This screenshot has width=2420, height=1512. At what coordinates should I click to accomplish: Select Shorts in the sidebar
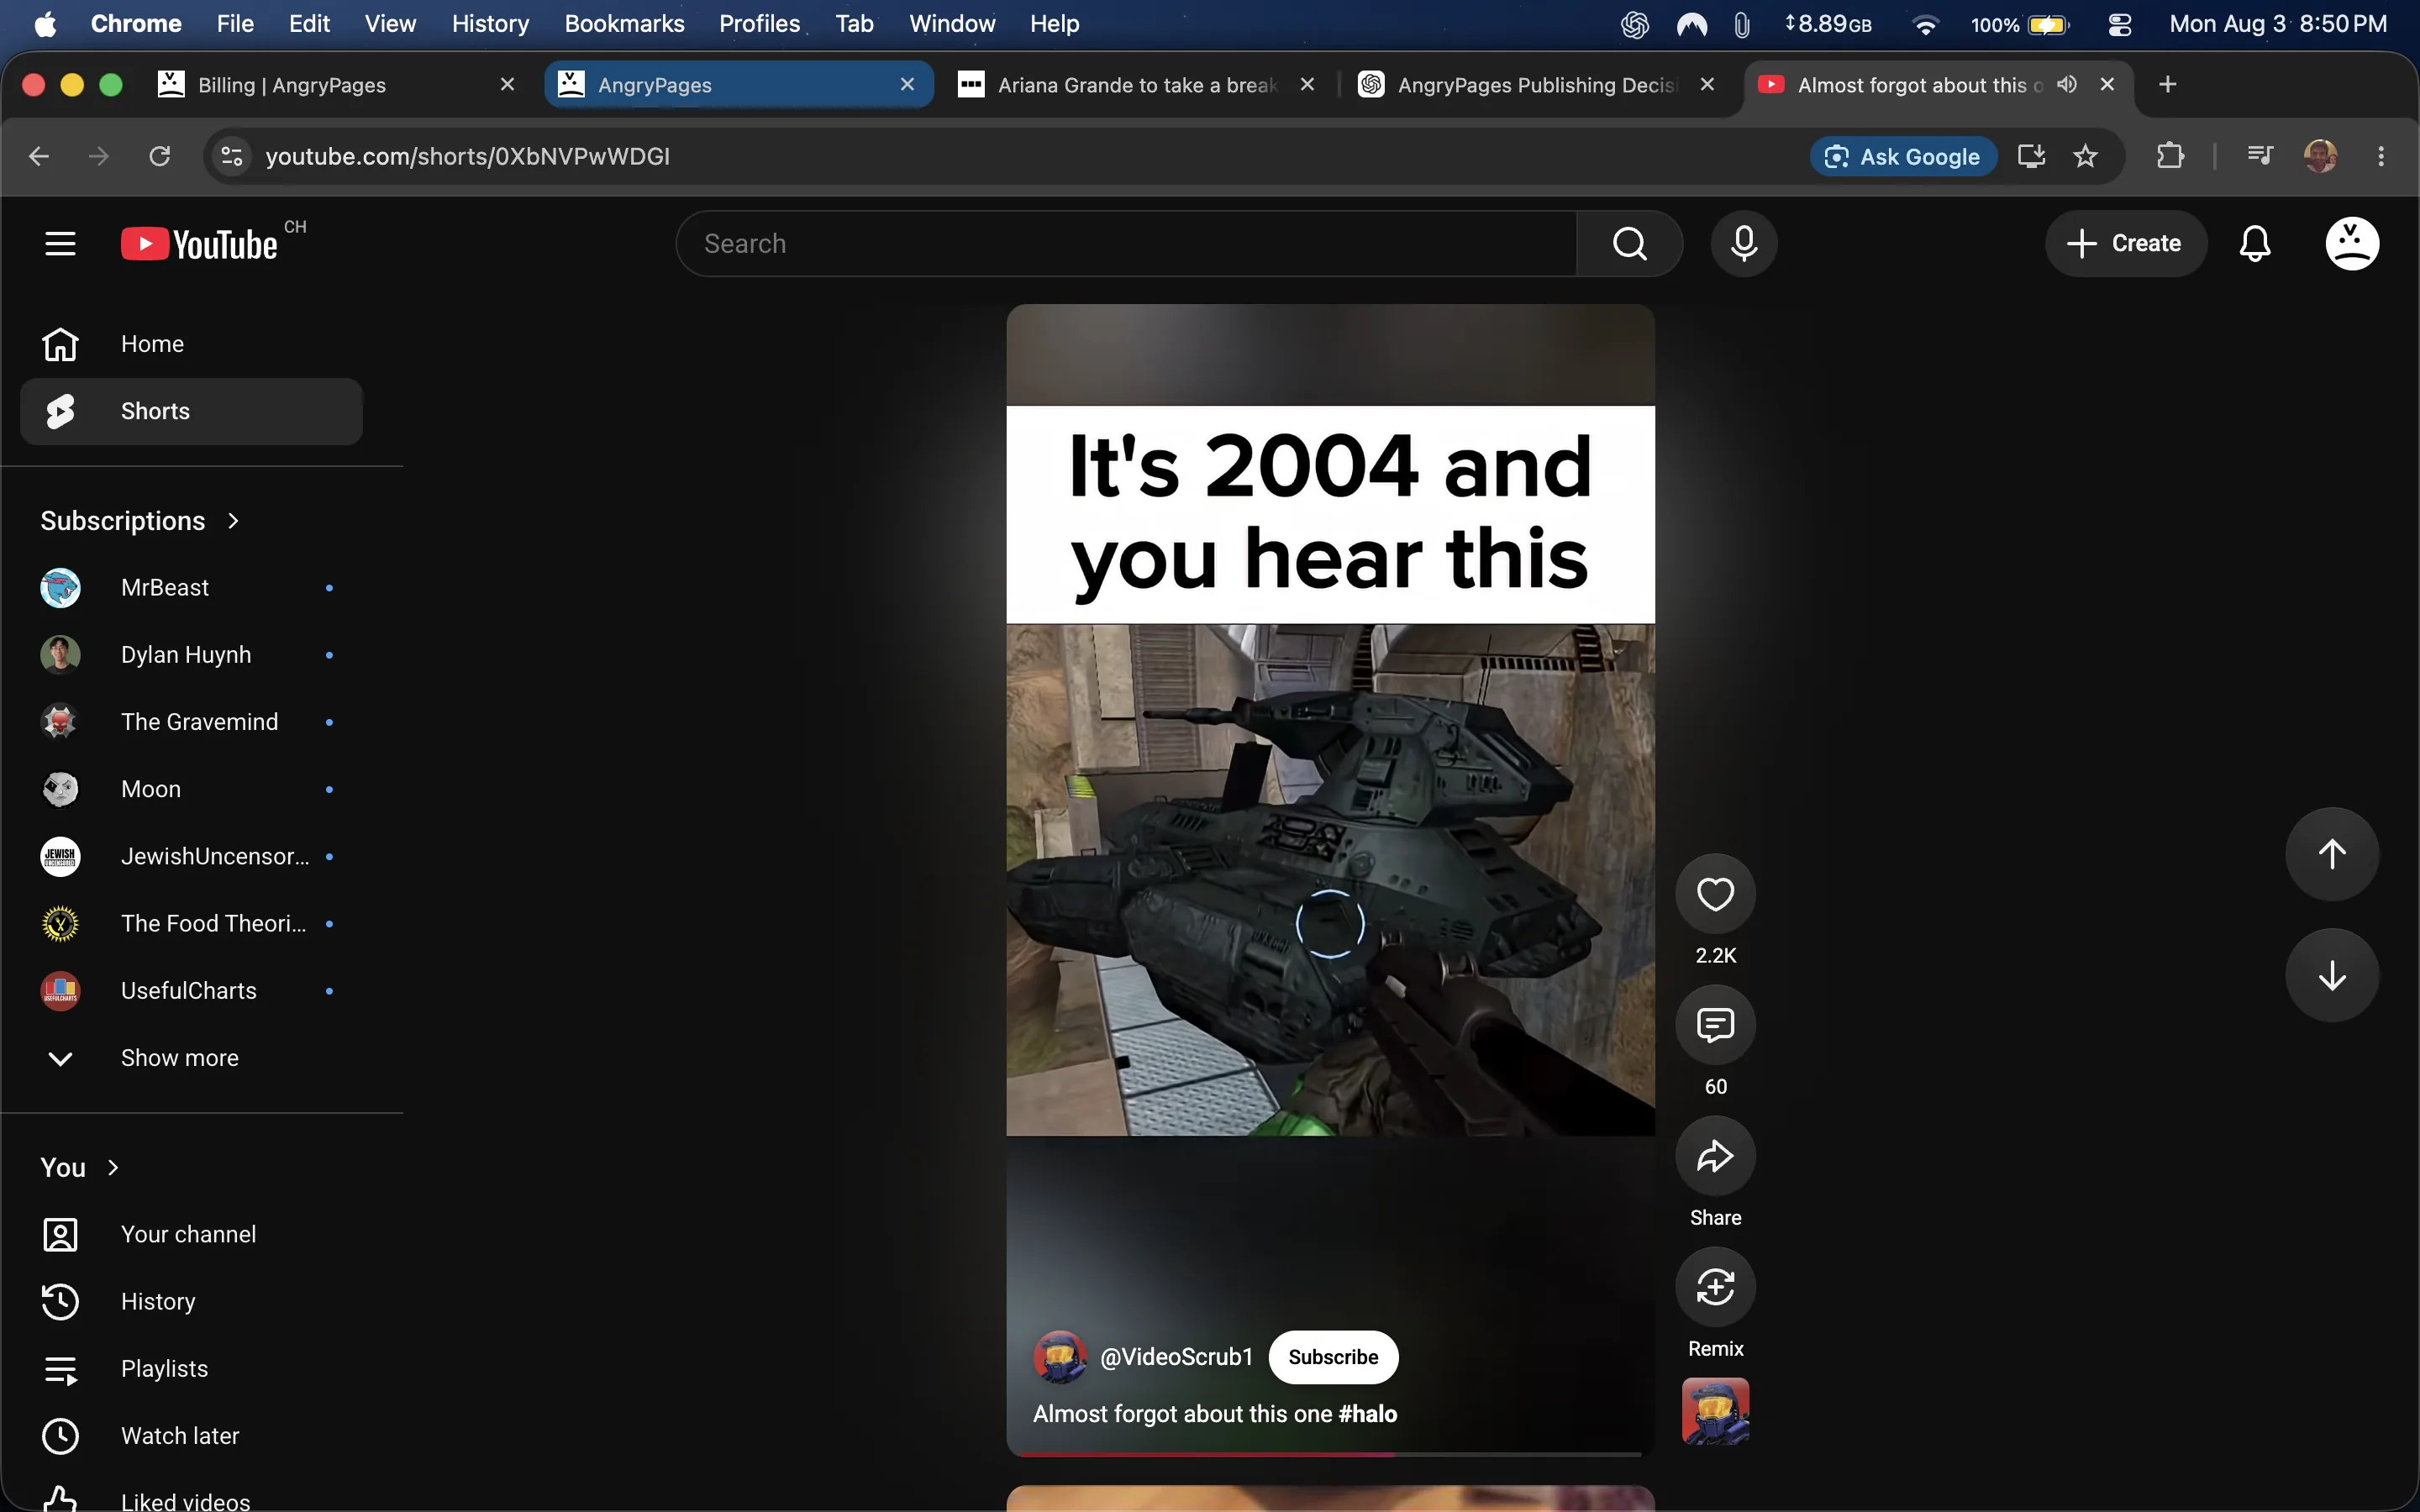coord(191,411)
